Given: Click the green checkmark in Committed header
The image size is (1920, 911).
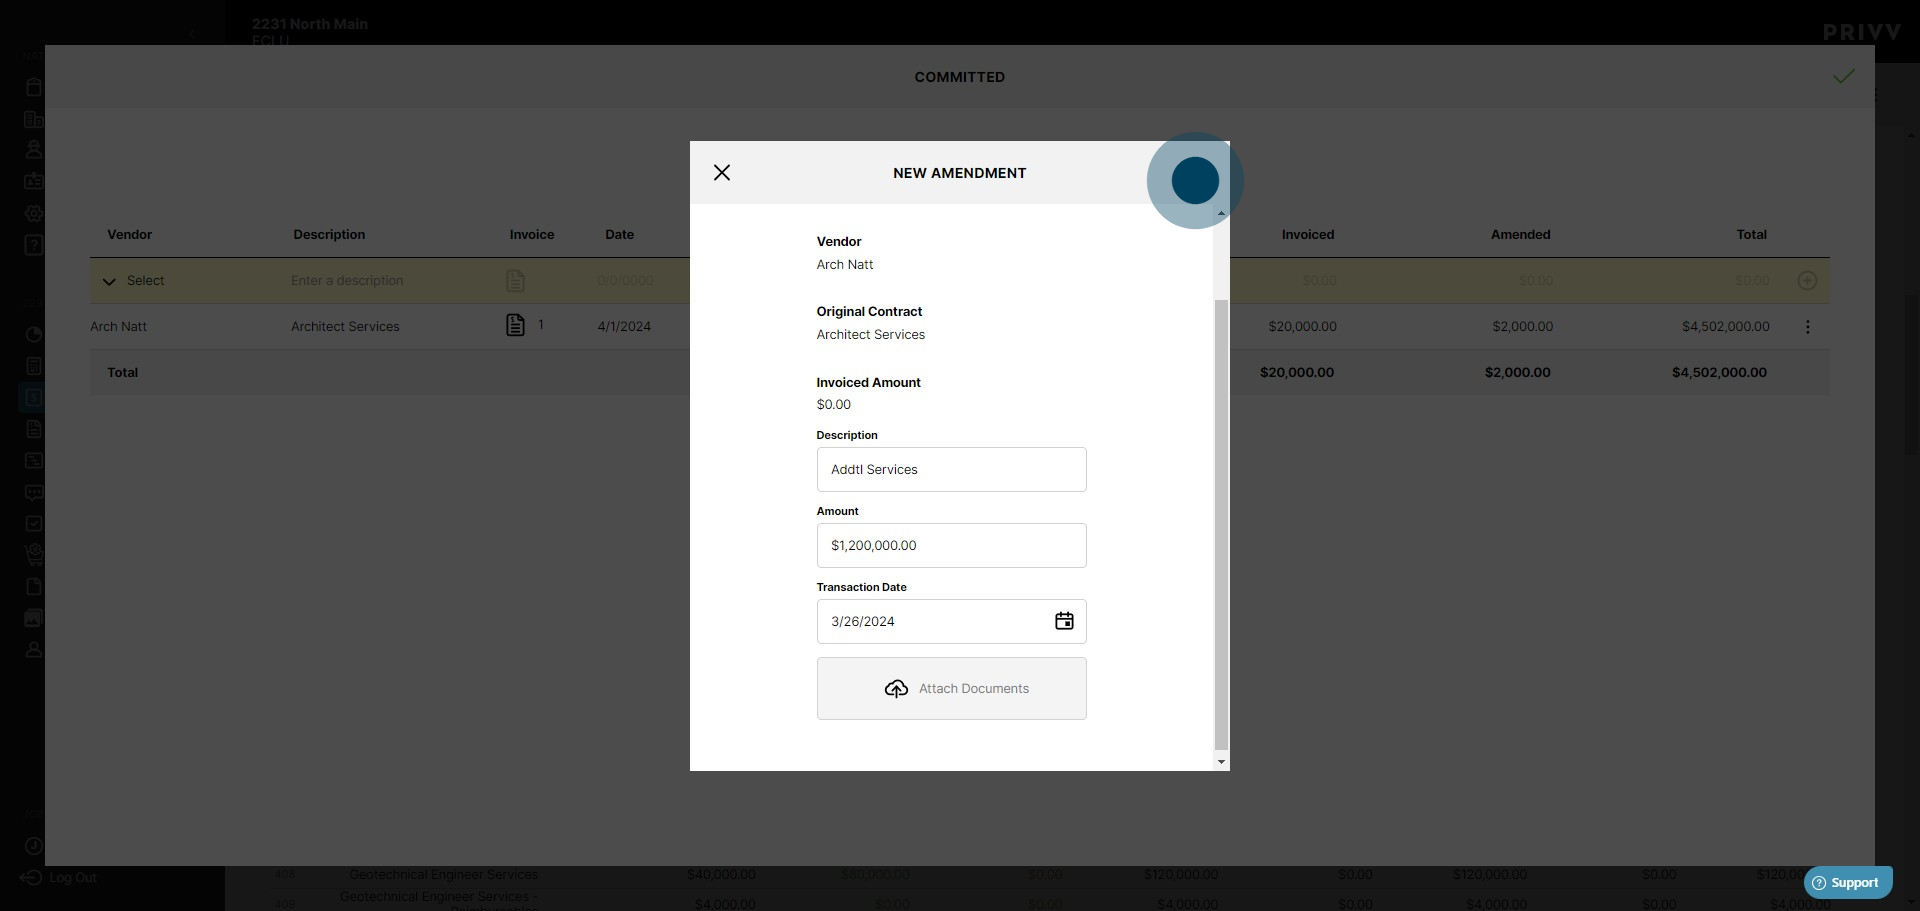Looking at the screenshot, I should [x=1844, y=77].
